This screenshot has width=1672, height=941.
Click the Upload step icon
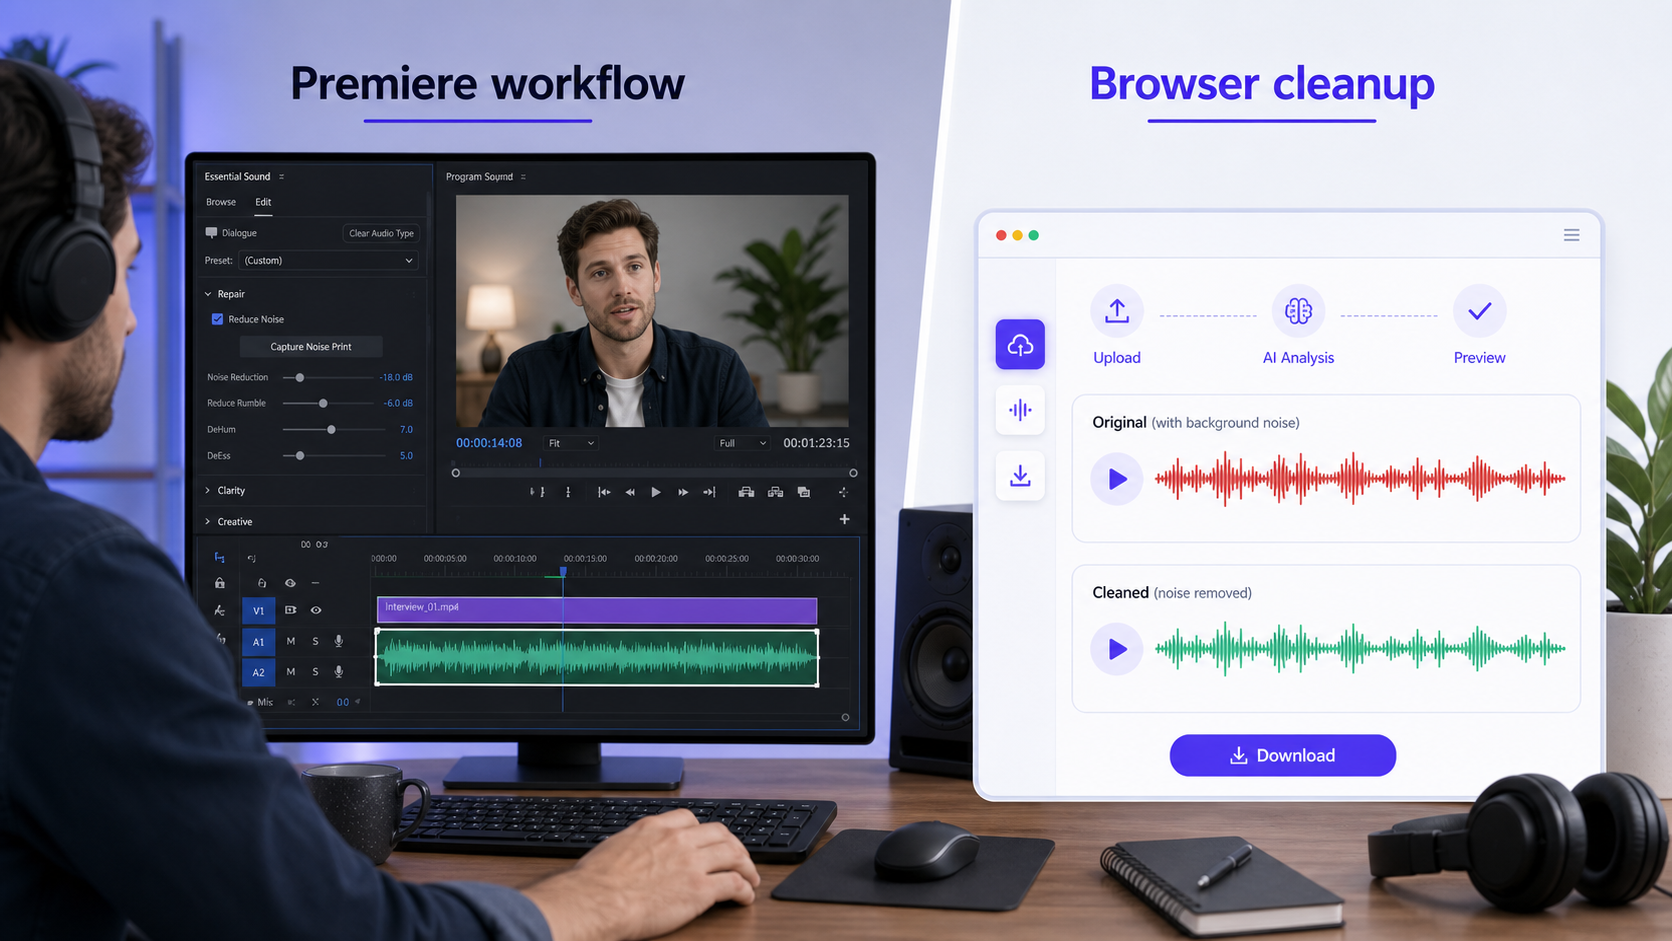click(x=1117, y=311)
